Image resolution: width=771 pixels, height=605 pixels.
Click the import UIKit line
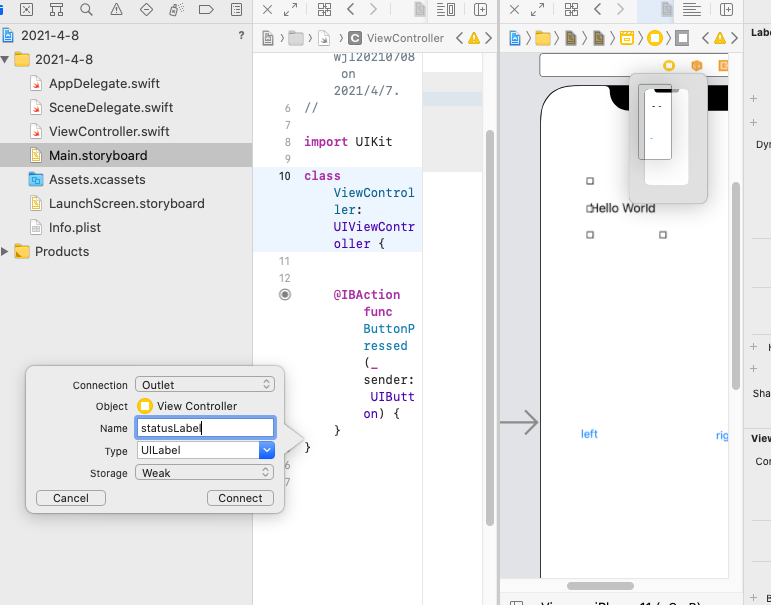pyautogui.click(x=348, y=142)
